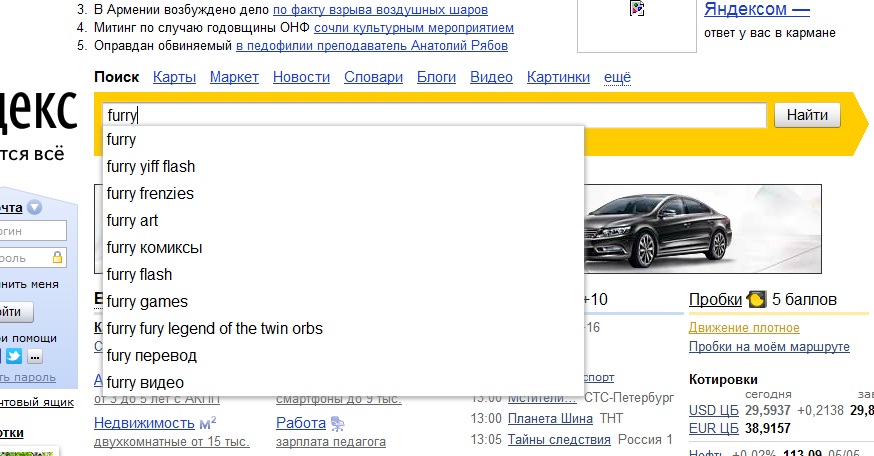Open the Почта dropdown arrow
Viewport: 874px width, 456px height.
point(35,207)
